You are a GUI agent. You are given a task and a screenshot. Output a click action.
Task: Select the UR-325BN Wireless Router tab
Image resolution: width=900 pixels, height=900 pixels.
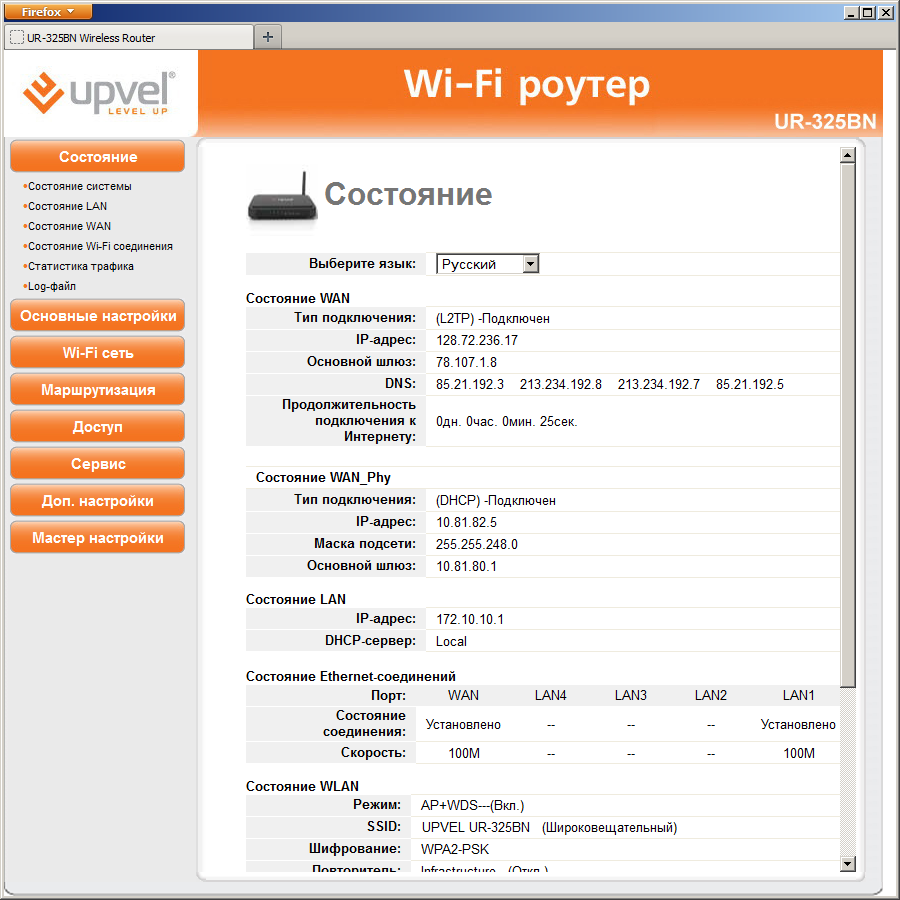pyautogui.click(x=129, y=38)
